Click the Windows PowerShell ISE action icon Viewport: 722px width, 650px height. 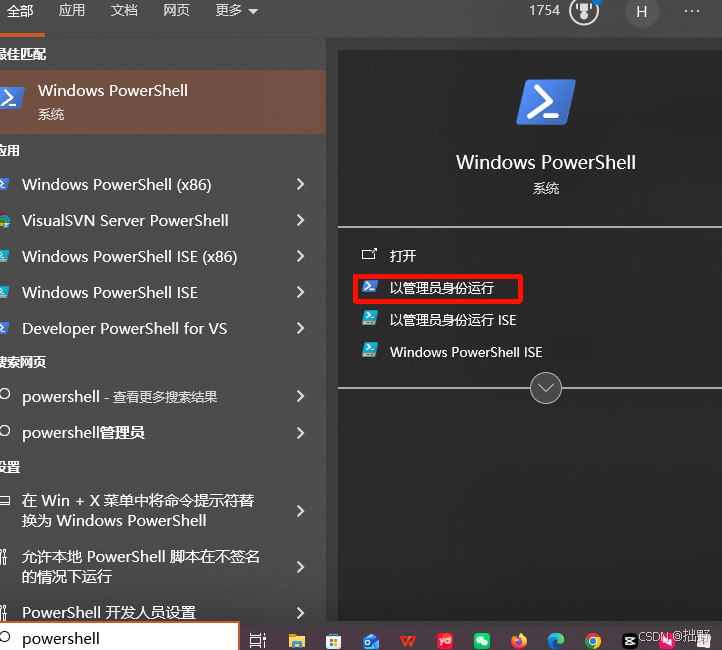[370, 351]
